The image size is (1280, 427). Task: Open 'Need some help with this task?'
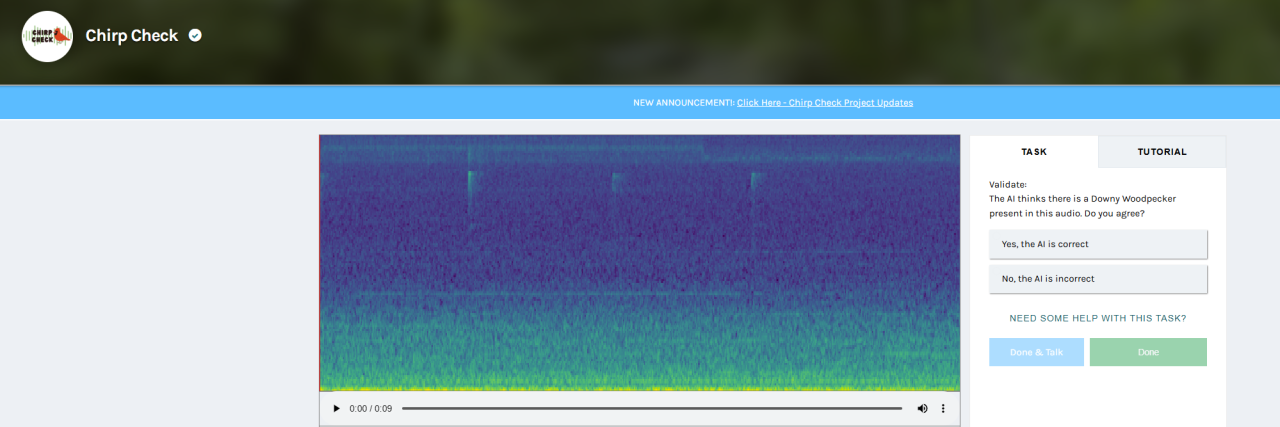(1098, 318)
